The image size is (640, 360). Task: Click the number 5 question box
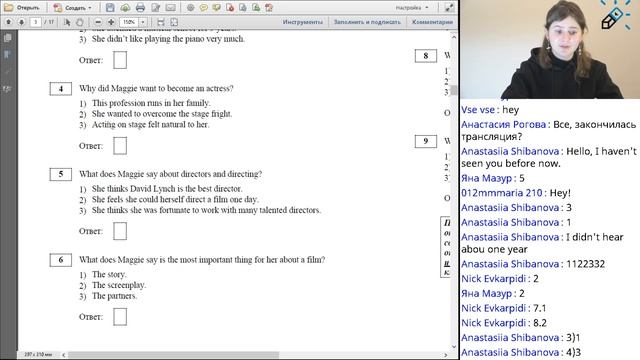pyautogui.click(x=61, y=174)
